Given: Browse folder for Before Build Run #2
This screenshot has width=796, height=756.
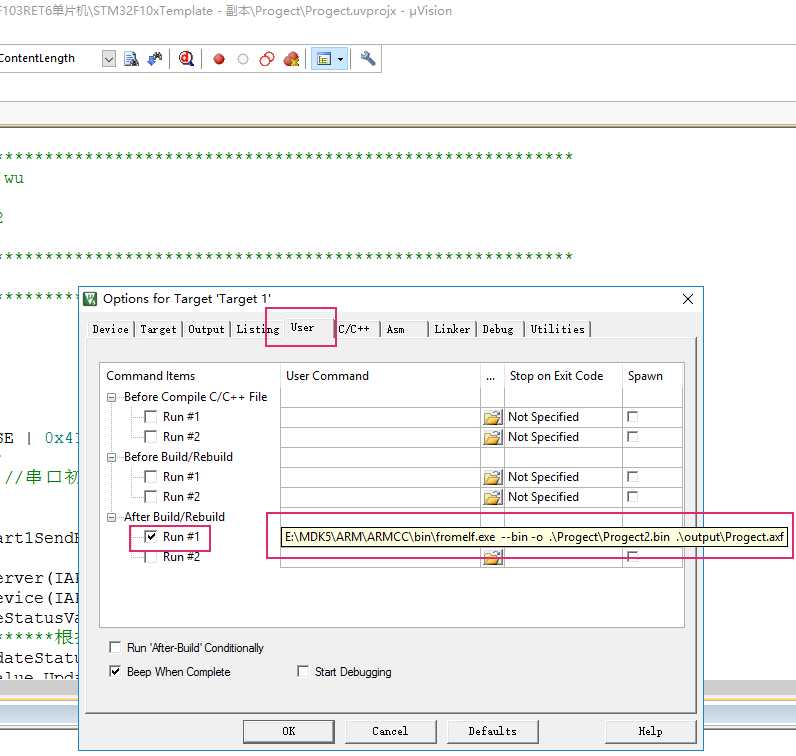Looking at the screenshot, I should [x=492, y=497].
